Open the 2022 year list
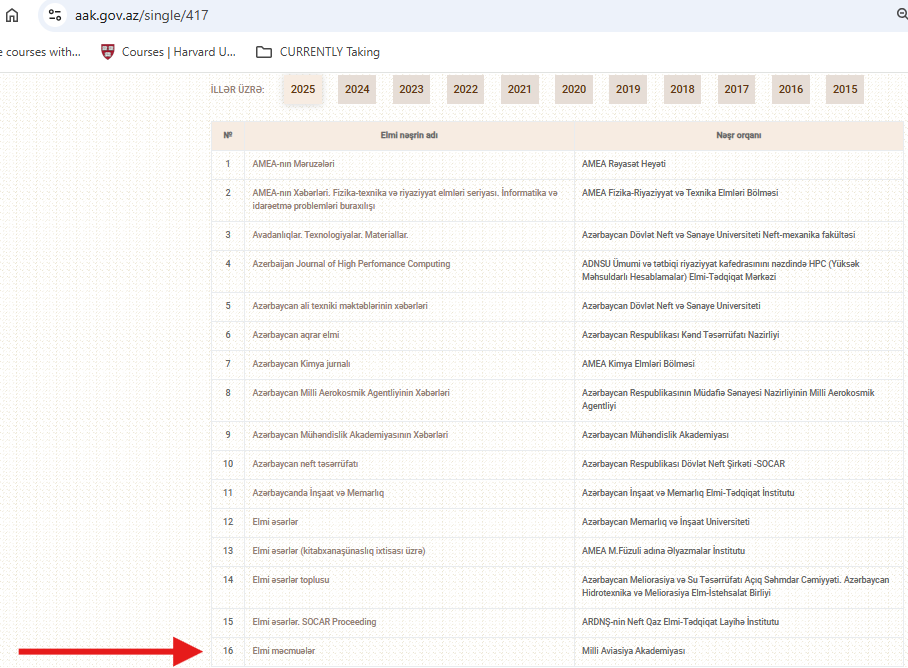908x668 pixels. pos(465,89)
